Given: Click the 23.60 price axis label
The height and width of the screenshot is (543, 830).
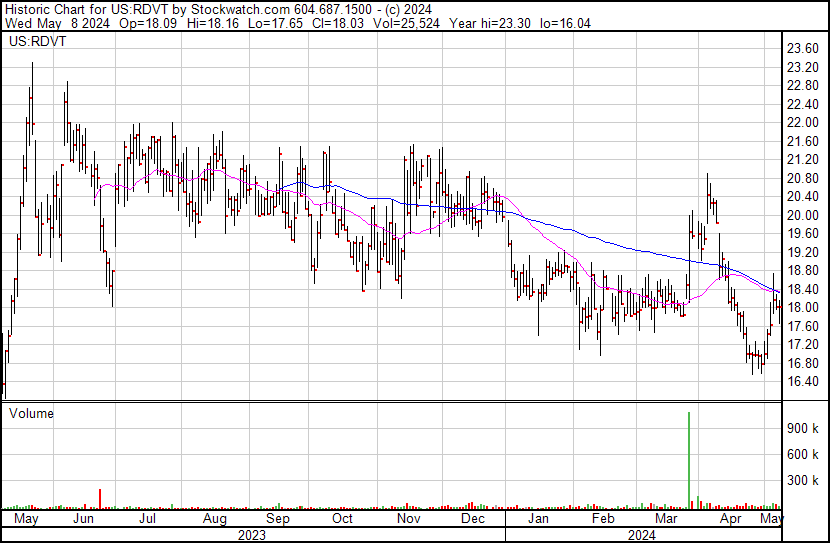Looking at the screenshot, I should pos(804,48).
